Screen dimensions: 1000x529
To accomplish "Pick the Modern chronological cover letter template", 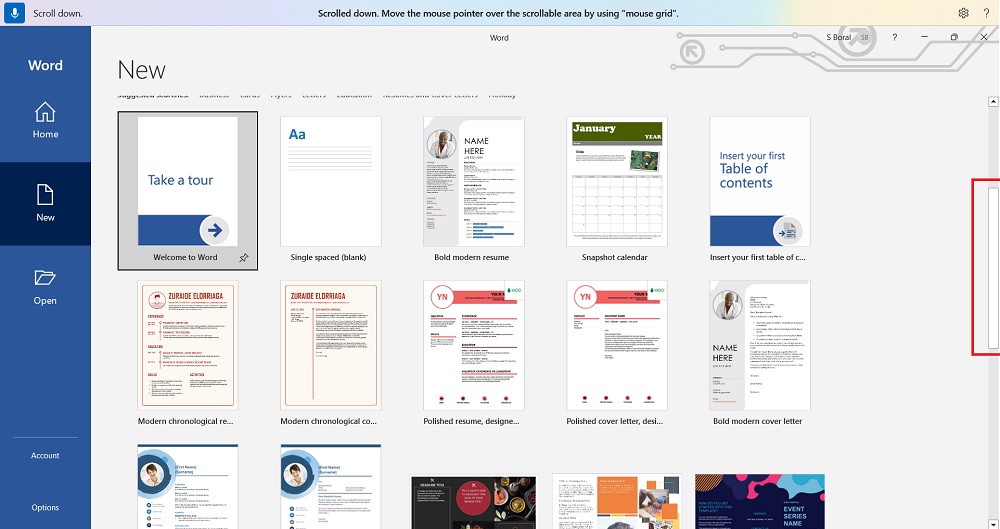I will point(331,354).
